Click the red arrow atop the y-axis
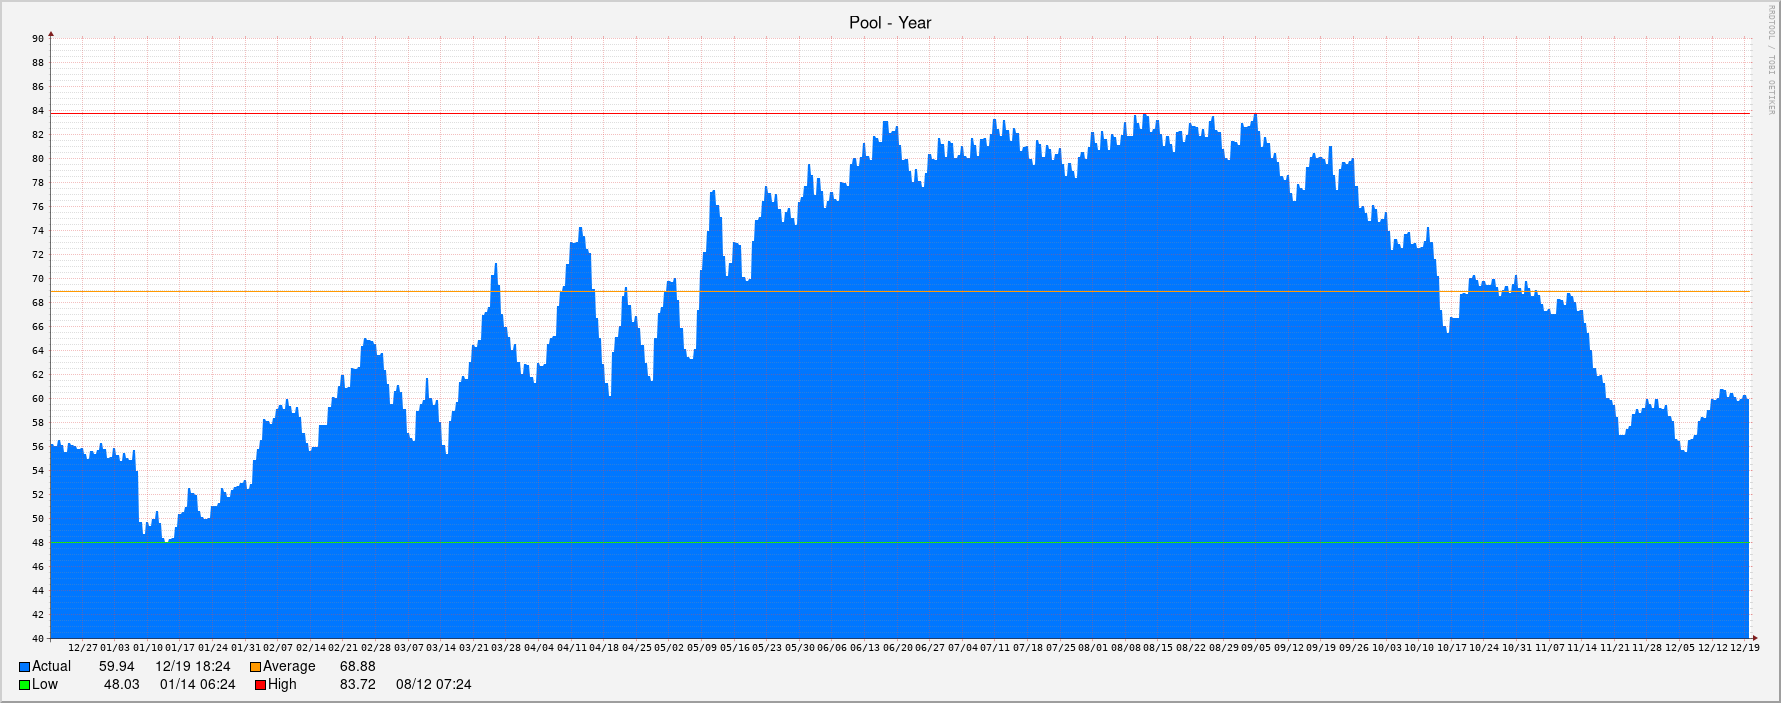 coord(51,35)
